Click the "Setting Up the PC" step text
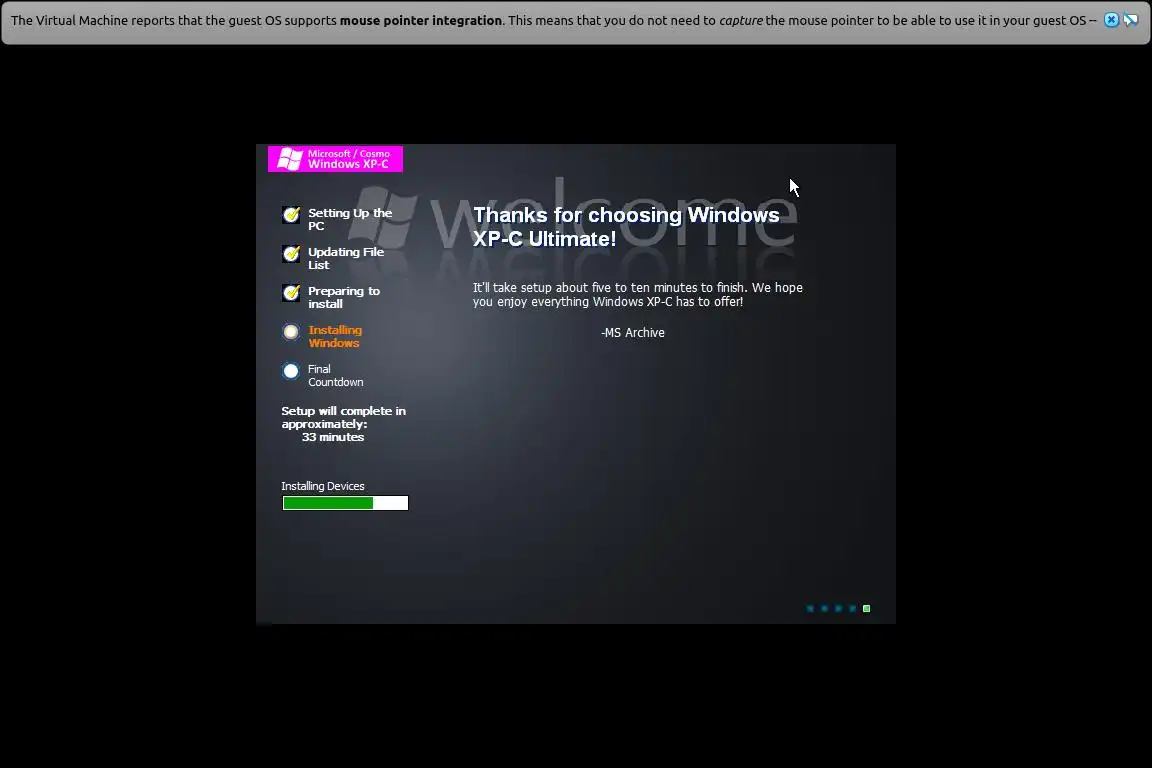 point(350,219)
